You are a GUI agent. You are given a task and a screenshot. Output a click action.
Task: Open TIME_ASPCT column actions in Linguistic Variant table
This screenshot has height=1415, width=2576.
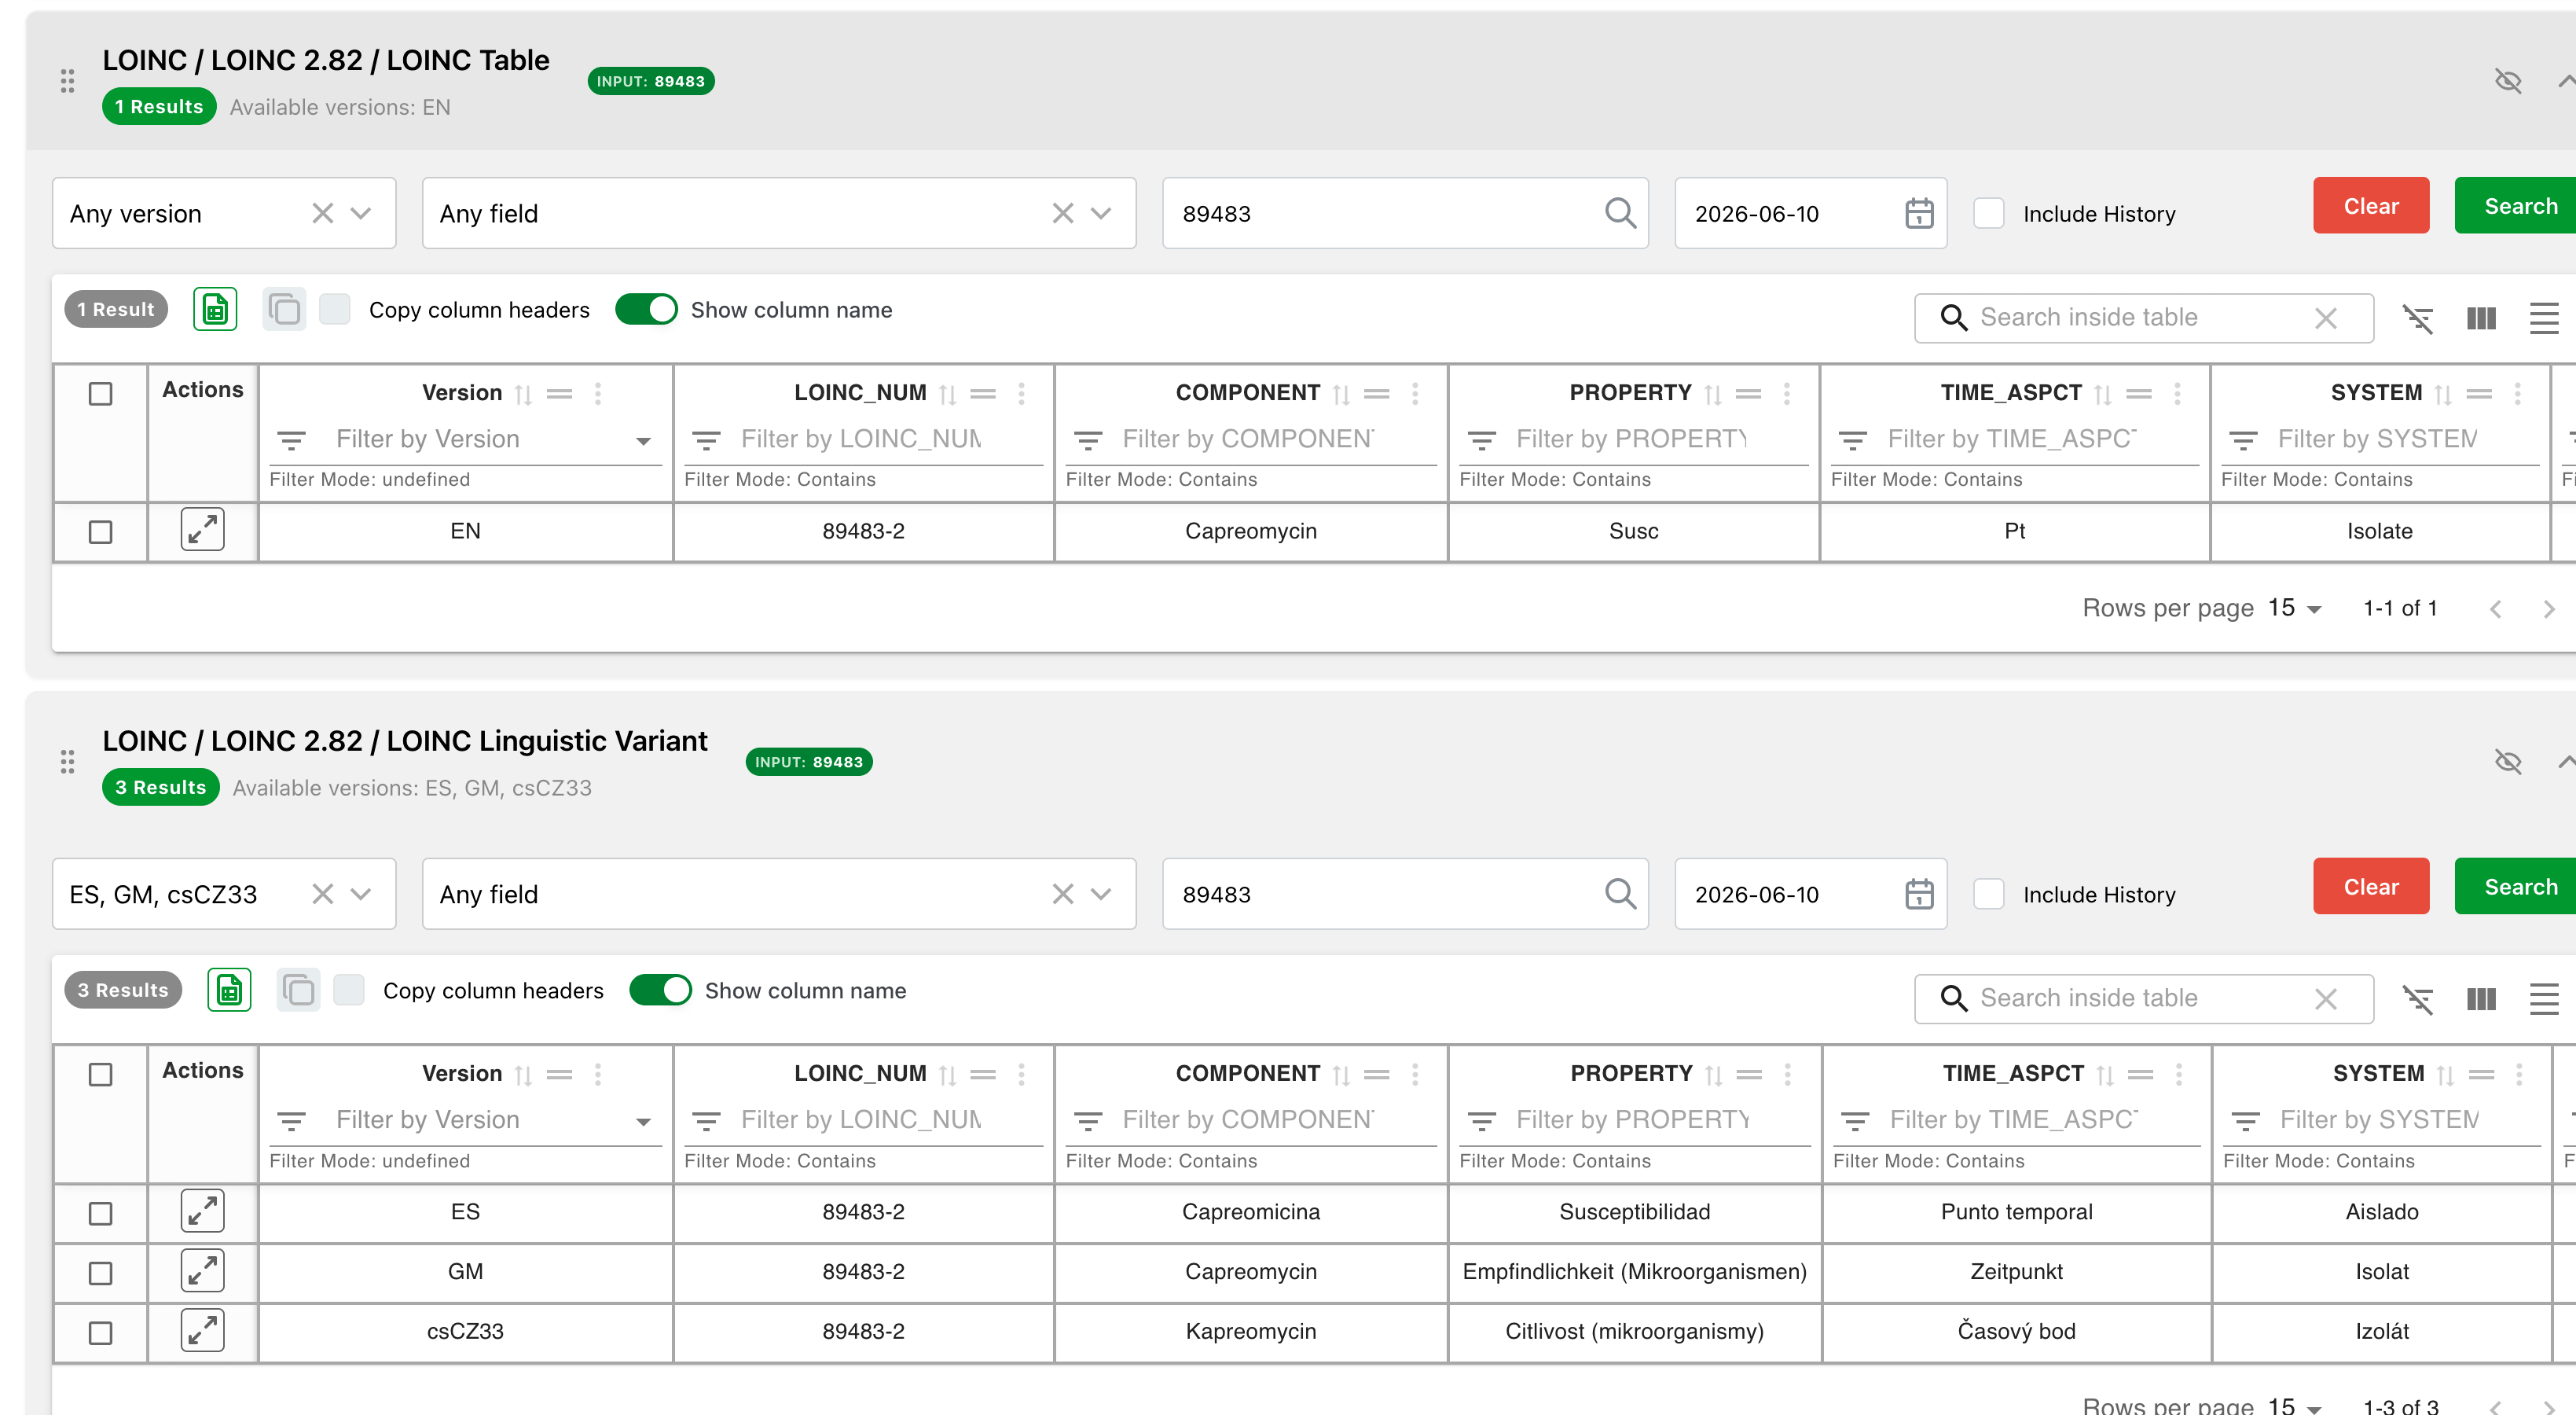pos(2179,1075)
